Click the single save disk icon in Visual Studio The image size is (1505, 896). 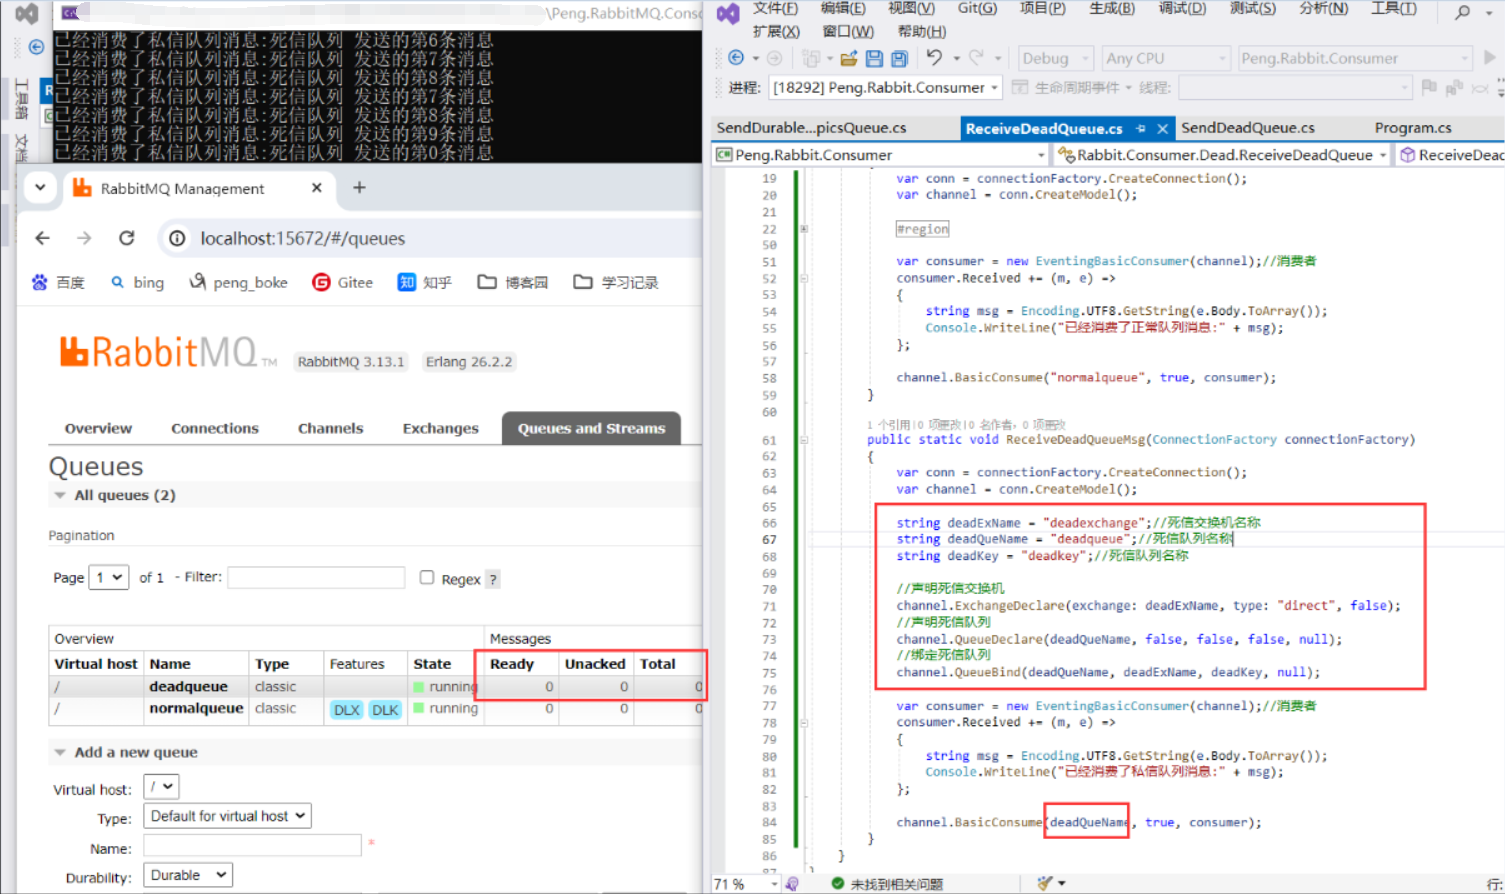pyautogui.click(x=874, y=59)
